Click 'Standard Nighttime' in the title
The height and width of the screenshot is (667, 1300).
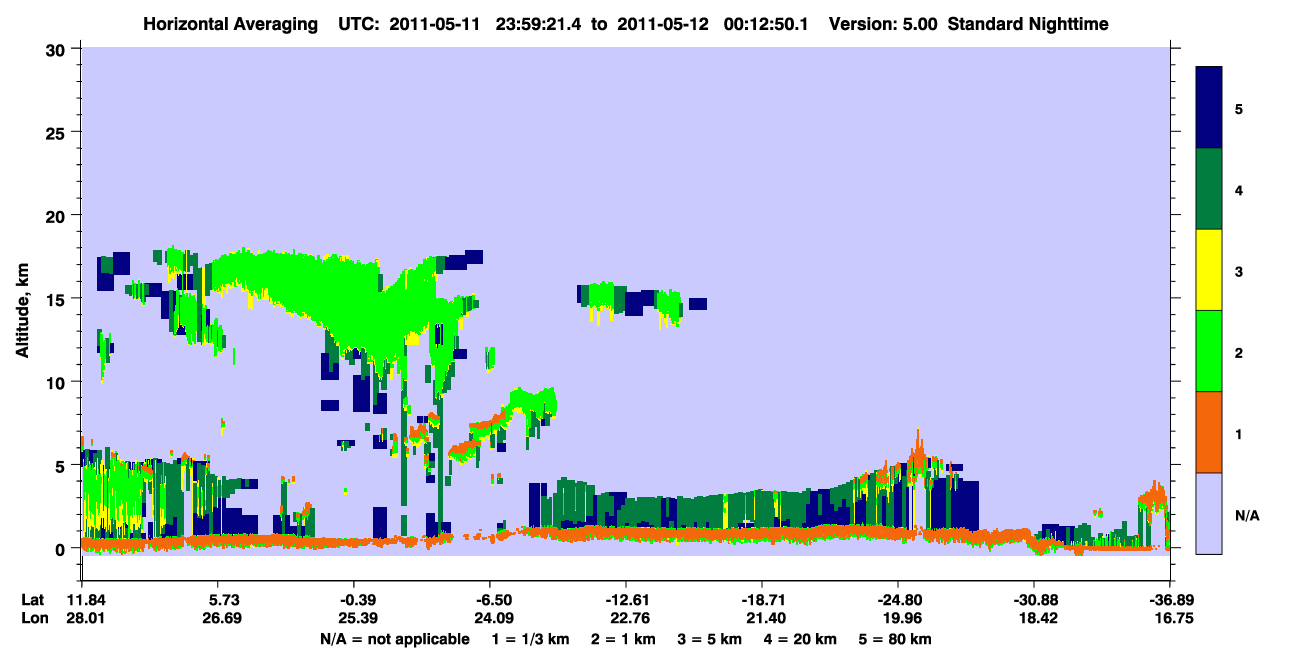[1027, 23]
